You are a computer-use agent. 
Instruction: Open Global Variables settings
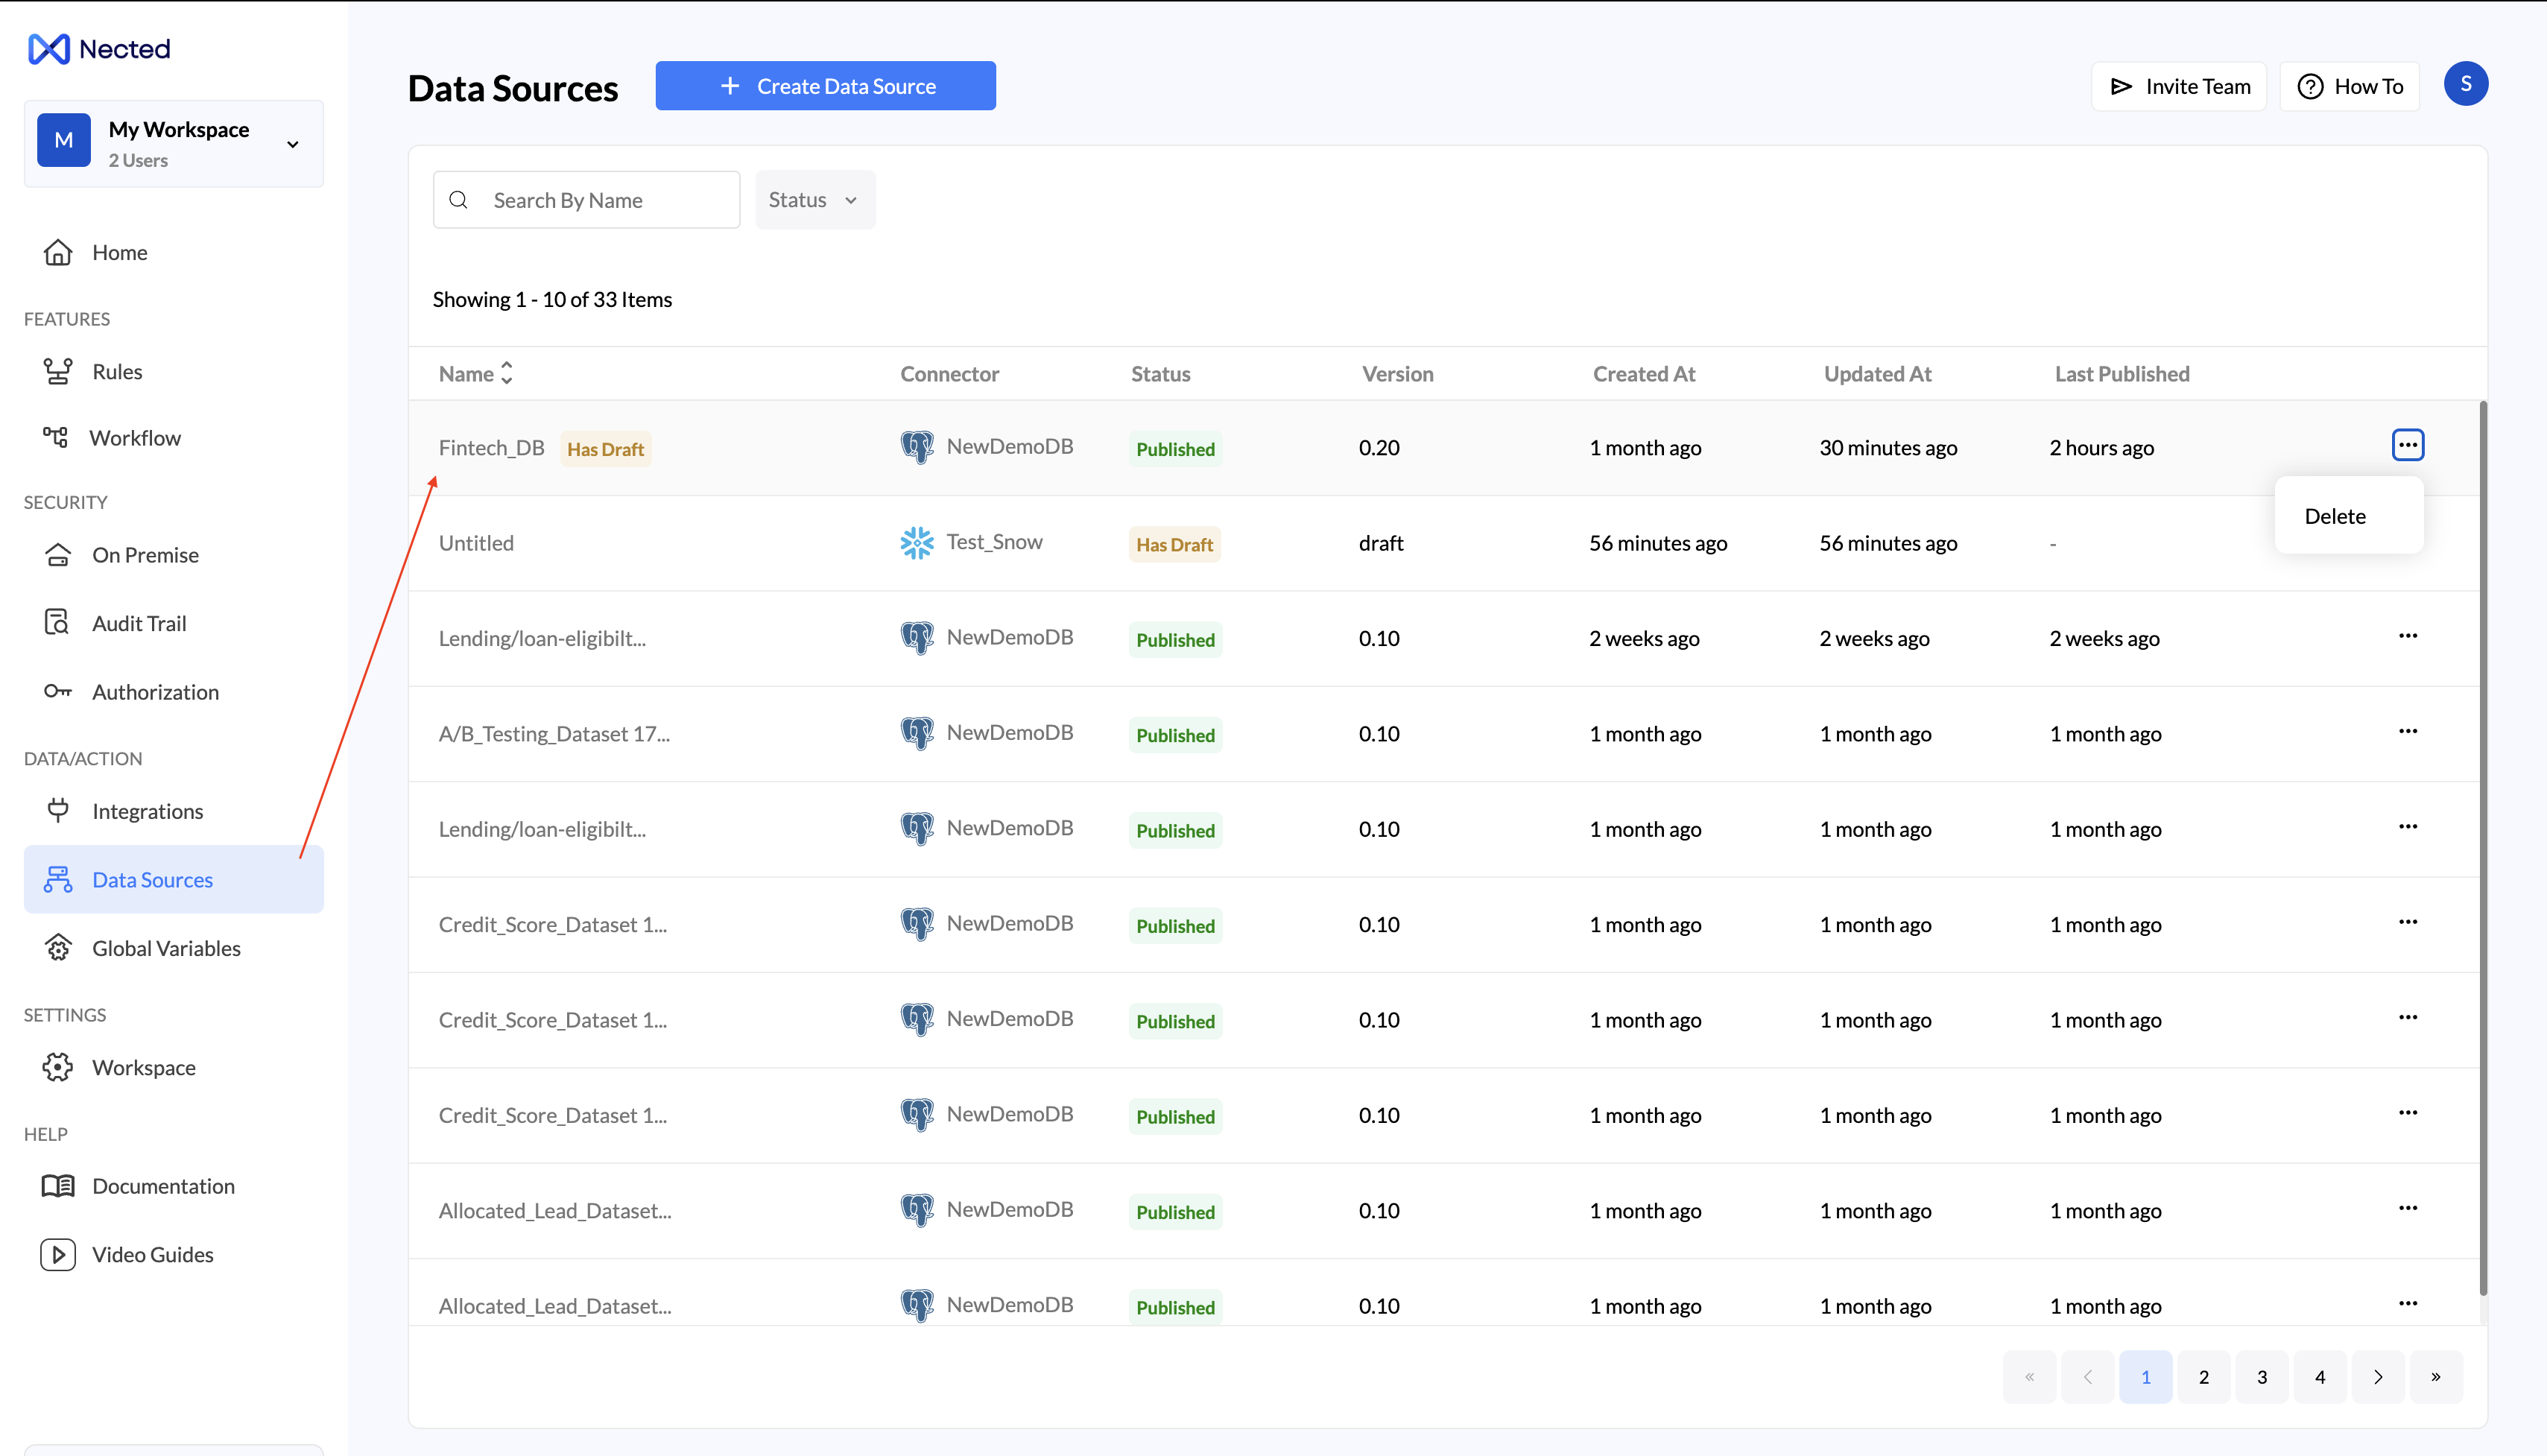[165, 948]
